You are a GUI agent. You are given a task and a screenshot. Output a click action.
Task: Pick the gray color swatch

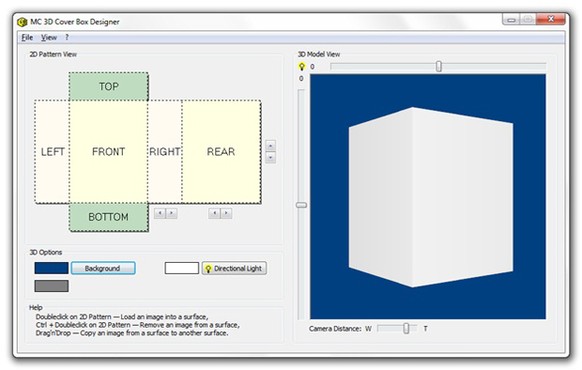[51, 286]
